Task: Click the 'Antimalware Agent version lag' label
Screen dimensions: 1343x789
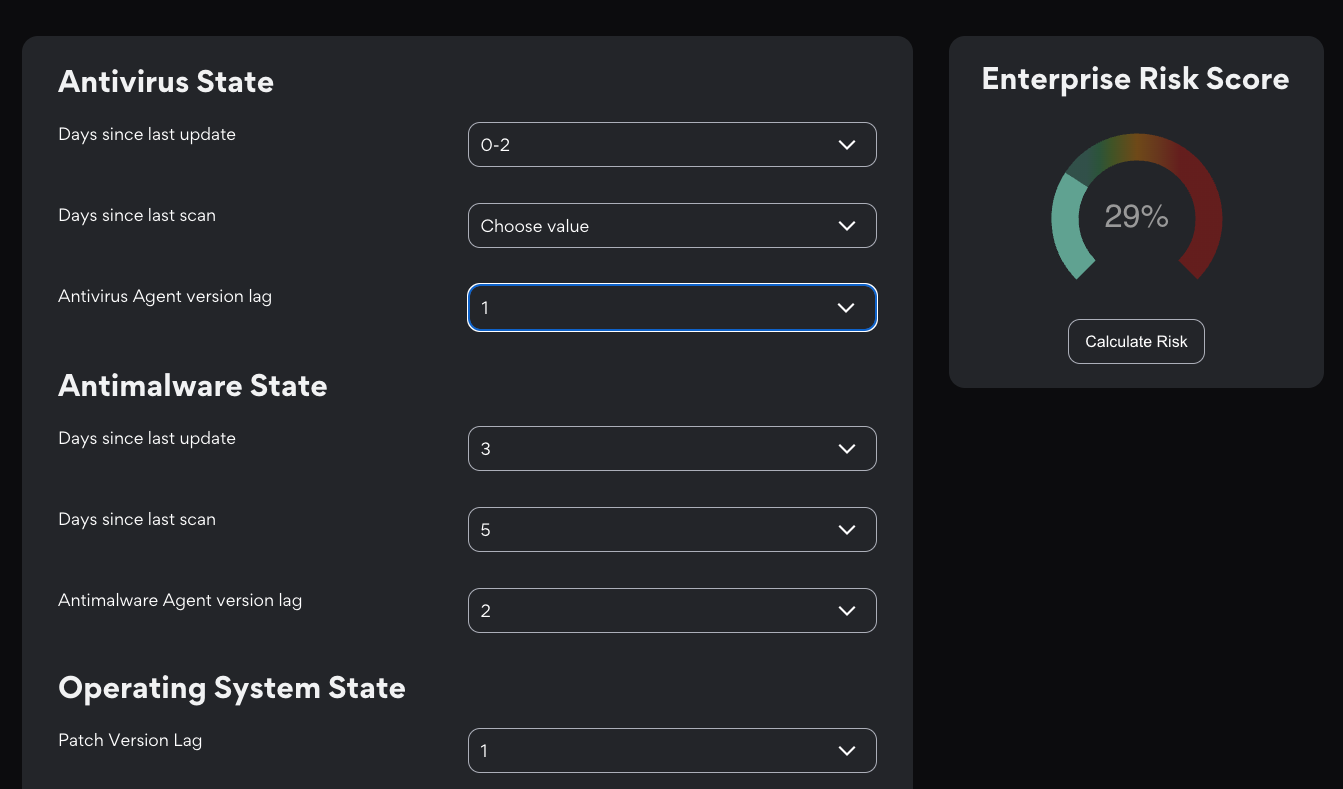Action: click(180, 601)
